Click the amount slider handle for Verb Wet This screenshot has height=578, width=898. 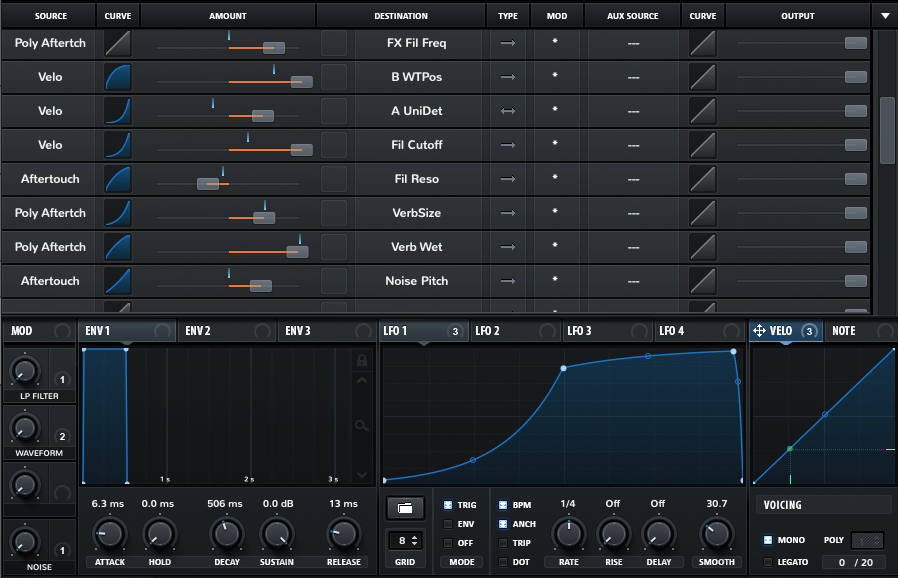coord(297,252)
